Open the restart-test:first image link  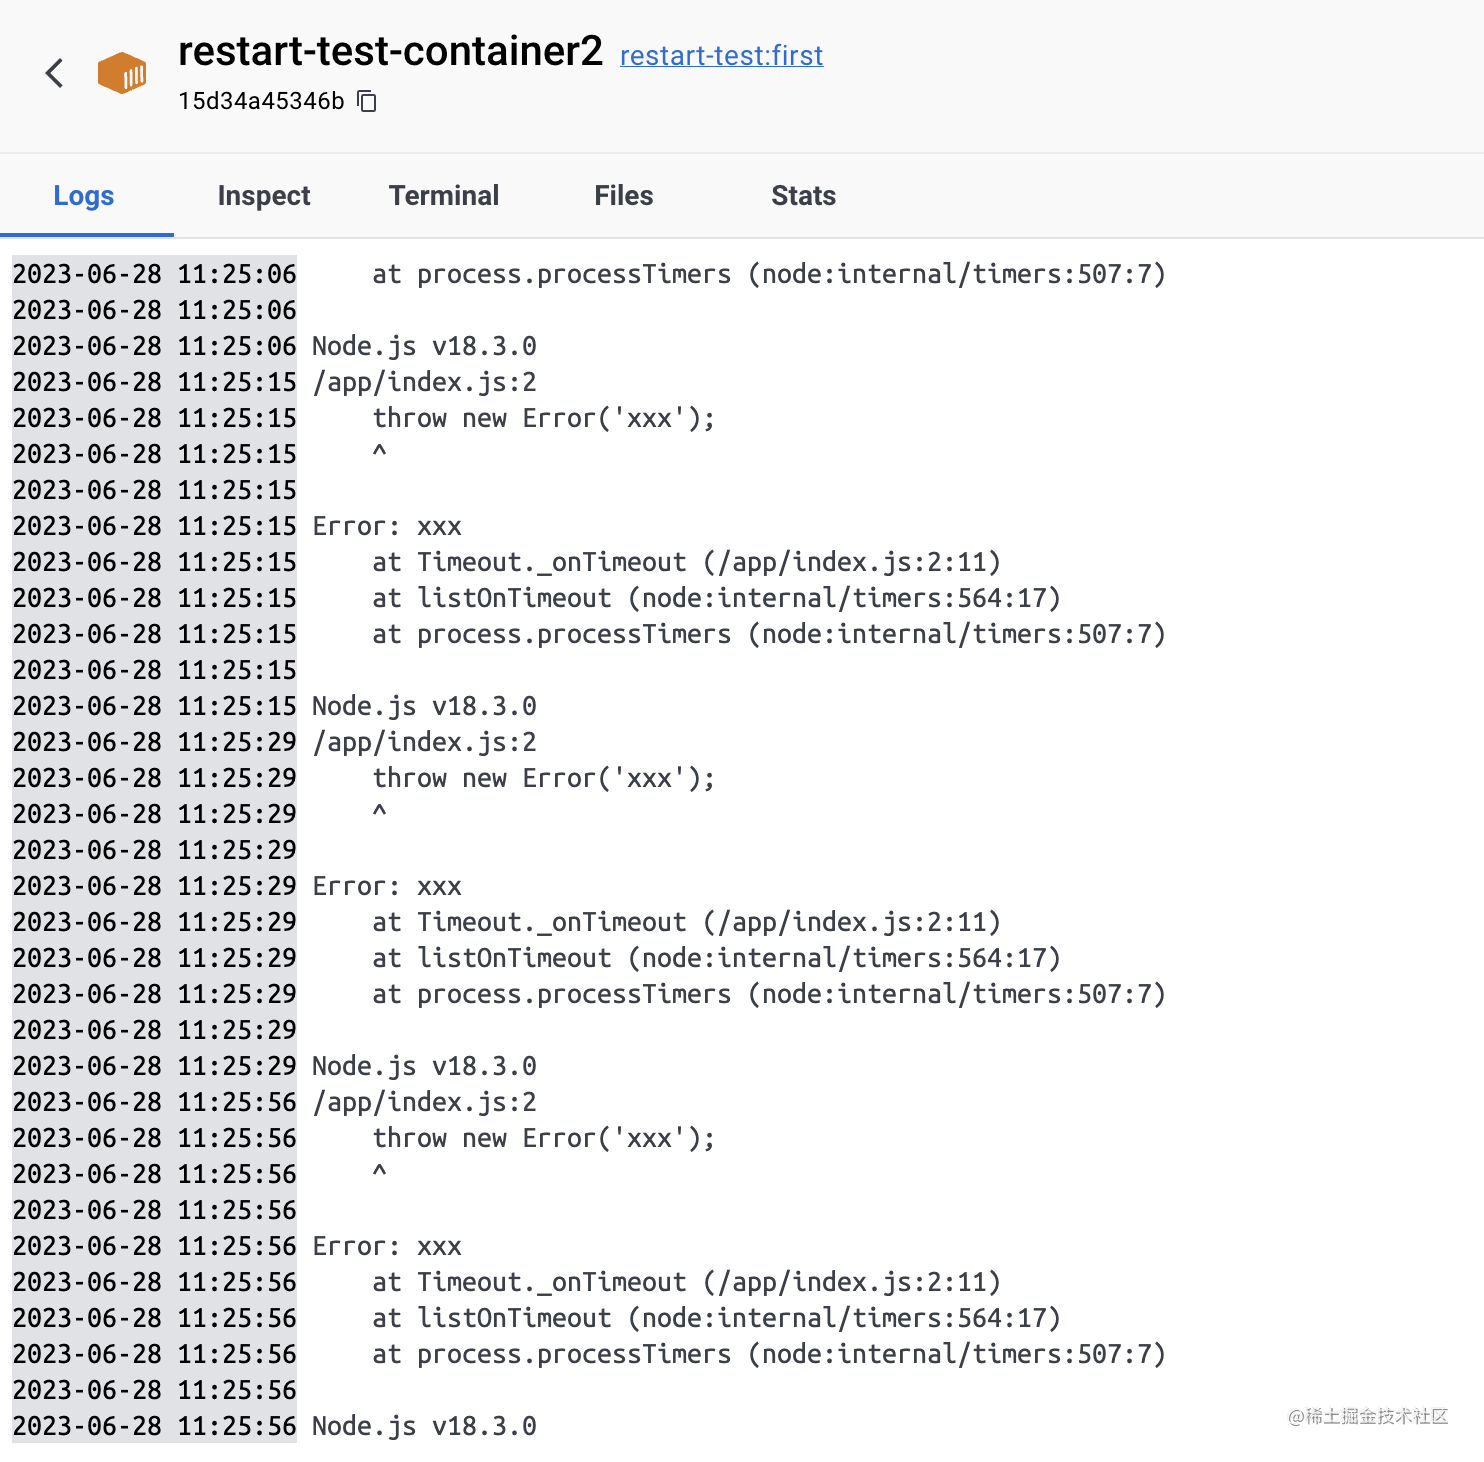pyautogui.click(x=721, y=56)
